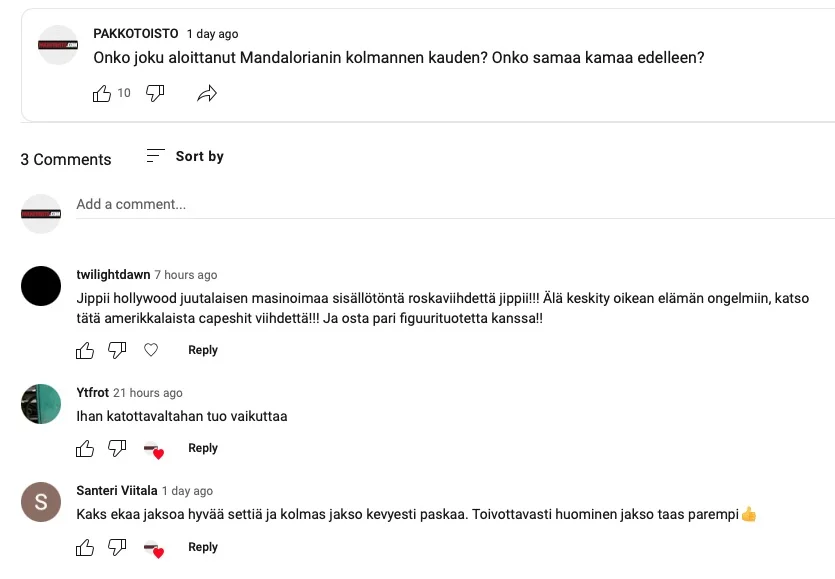Screen dimensions: 835x579
Task: Like Santeri Viitala's comment
Action: 85,547
